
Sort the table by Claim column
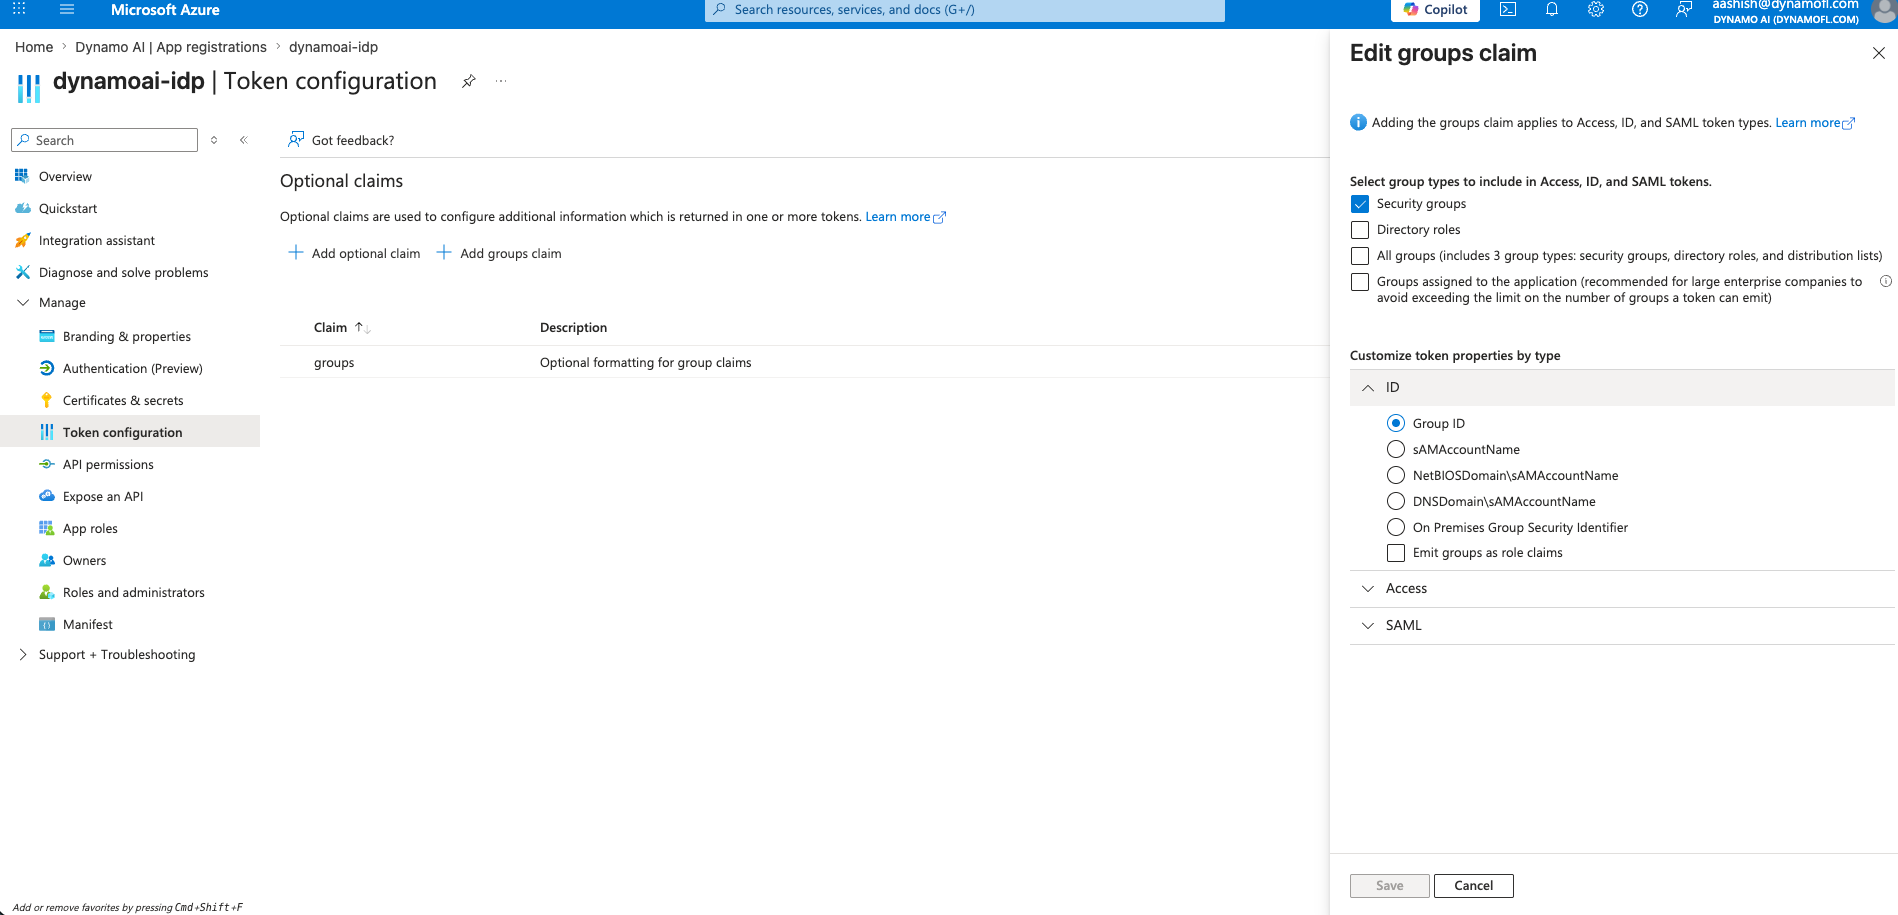click(342, 328)
